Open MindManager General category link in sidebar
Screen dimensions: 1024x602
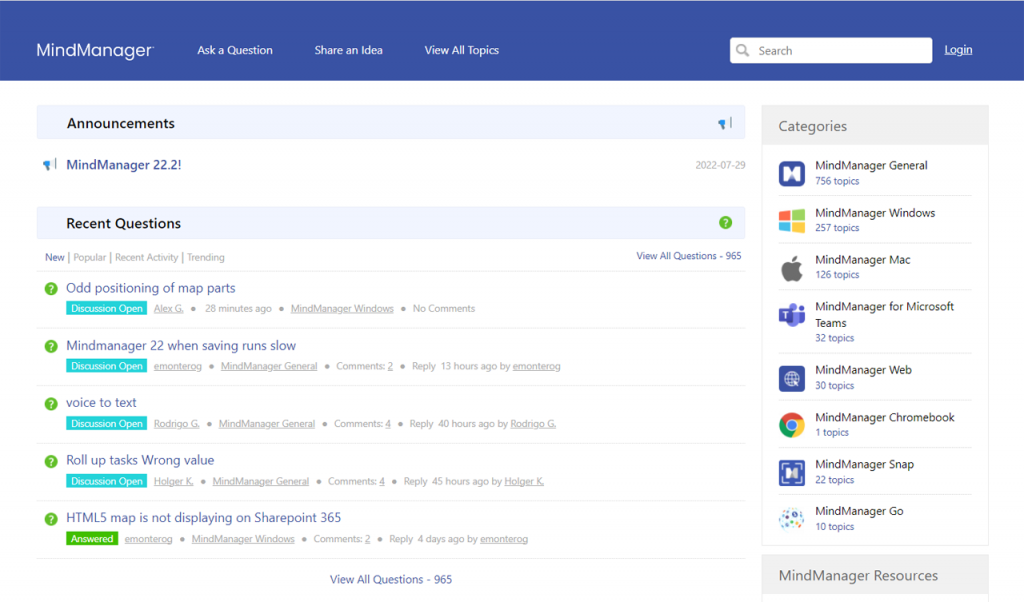pyautogui.click(x=871, y=165)
